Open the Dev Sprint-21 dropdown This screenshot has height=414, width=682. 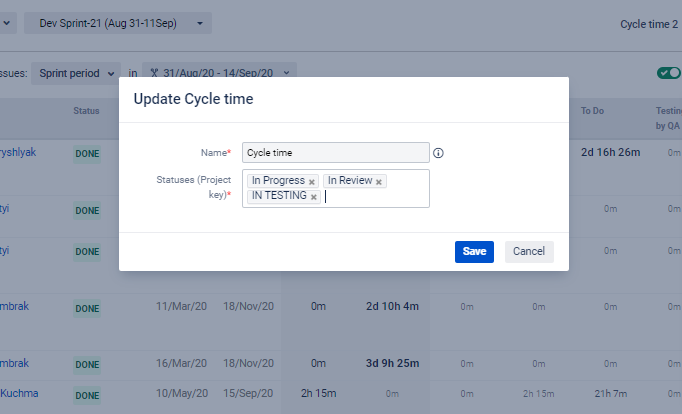(x=118, y=23)
